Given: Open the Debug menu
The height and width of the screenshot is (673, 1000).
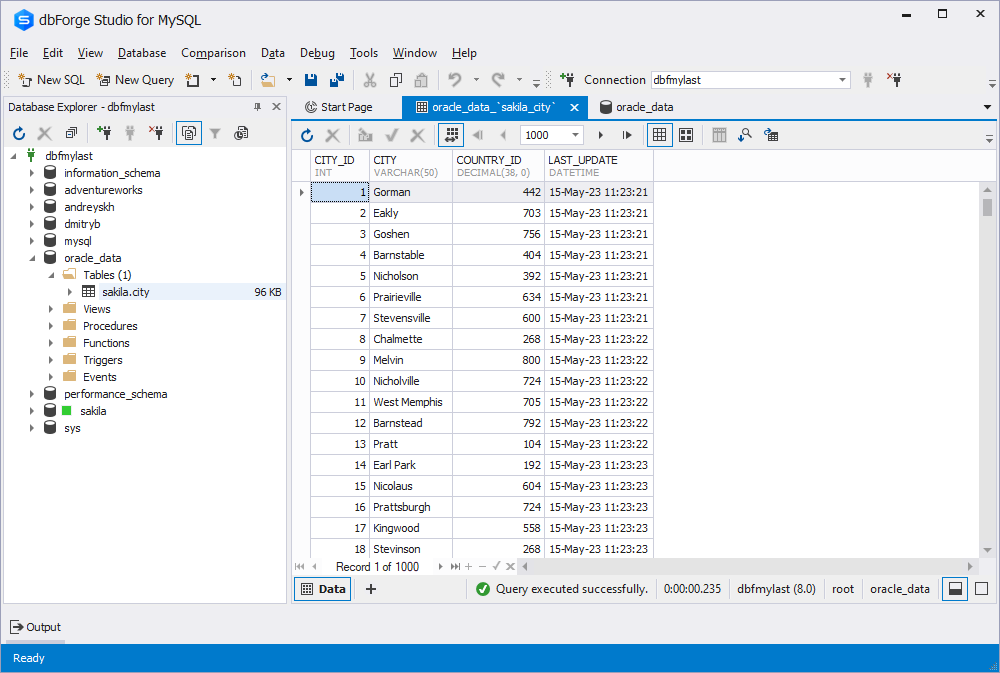Looking at the screenshot, I should pyautogui.click(x=317, y=53).
